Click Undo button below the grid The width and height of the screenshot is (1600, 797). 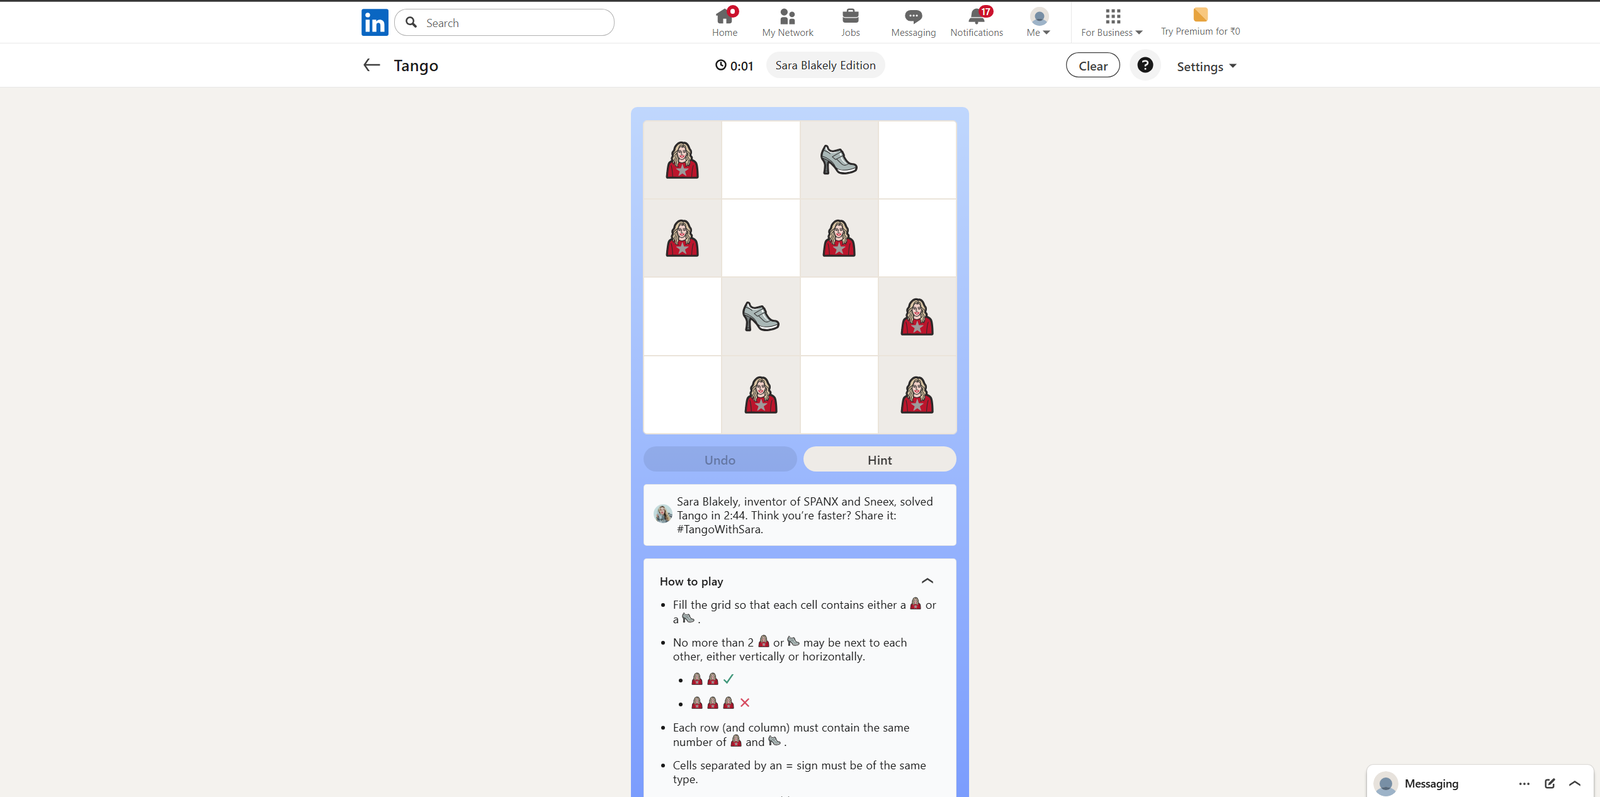click(720, 460)
